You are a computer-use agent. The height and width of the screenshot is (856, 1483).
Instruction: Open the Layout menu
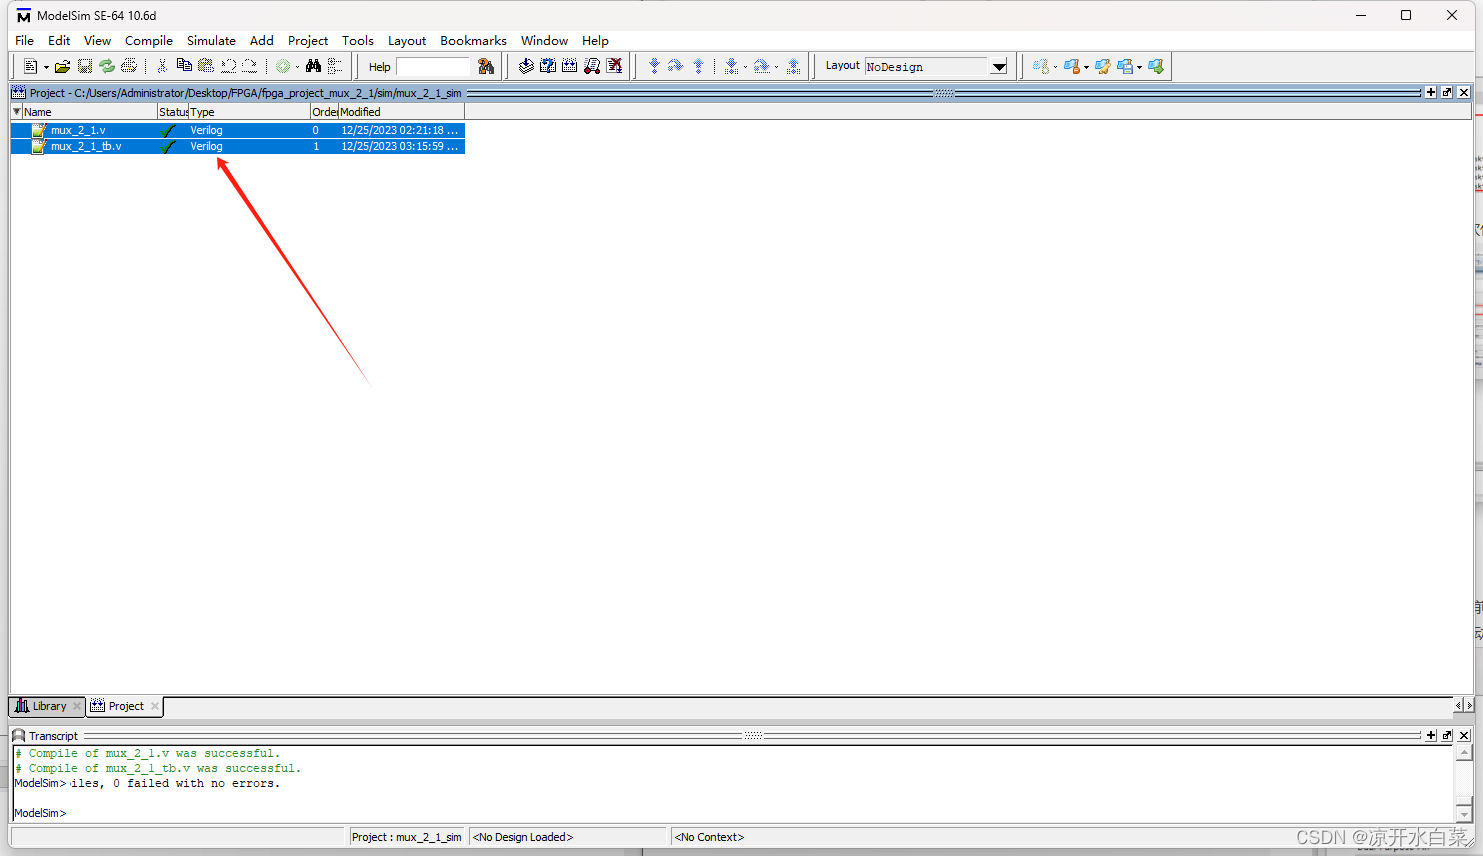coord(407,41)
